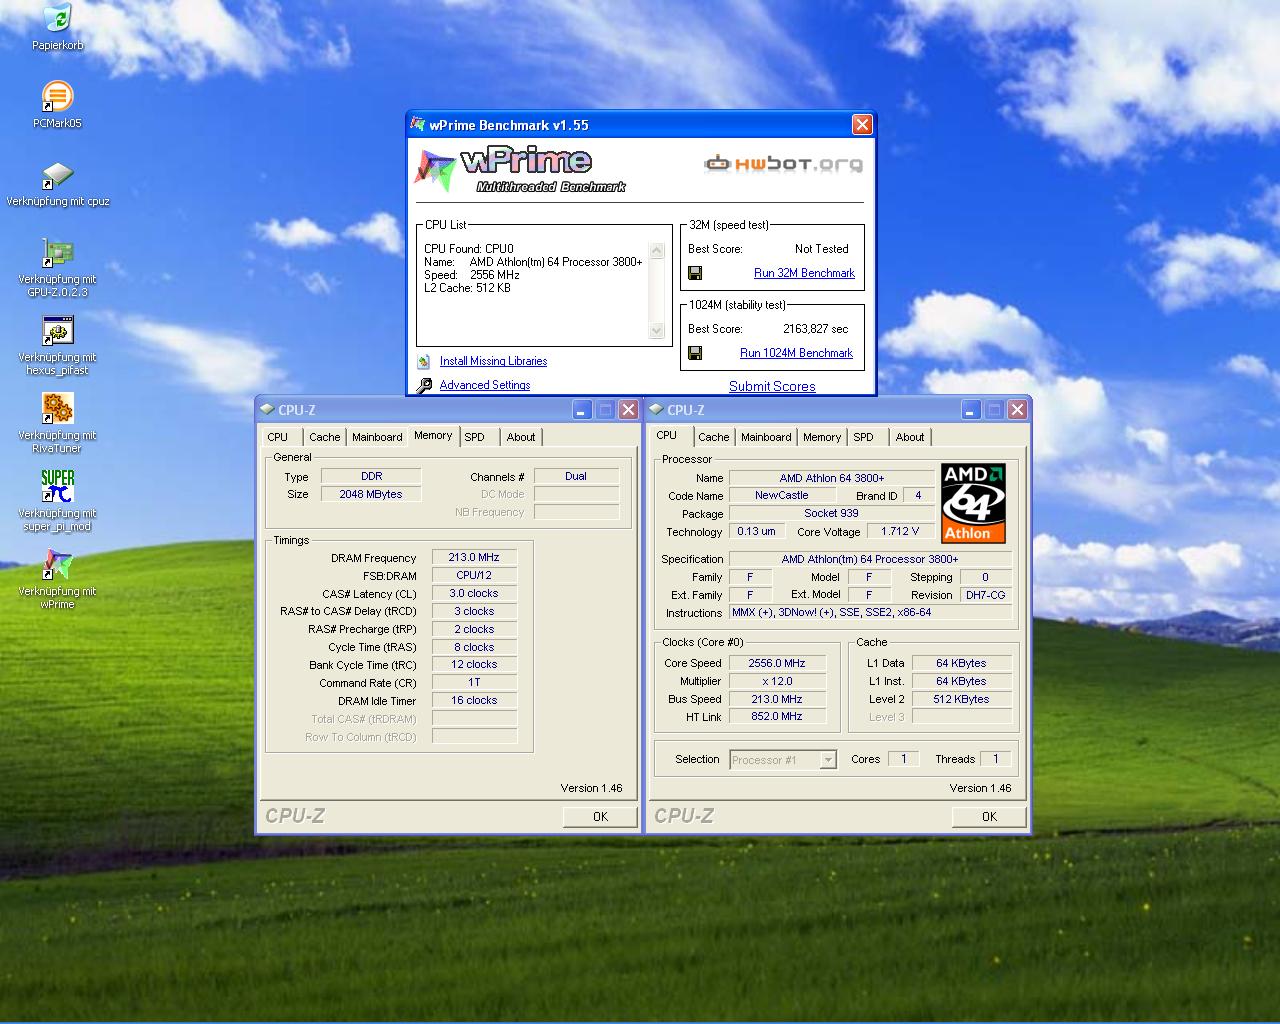Click the Package Socket 939 field
1280x1024 pixels.
click(x=832, y=513)
